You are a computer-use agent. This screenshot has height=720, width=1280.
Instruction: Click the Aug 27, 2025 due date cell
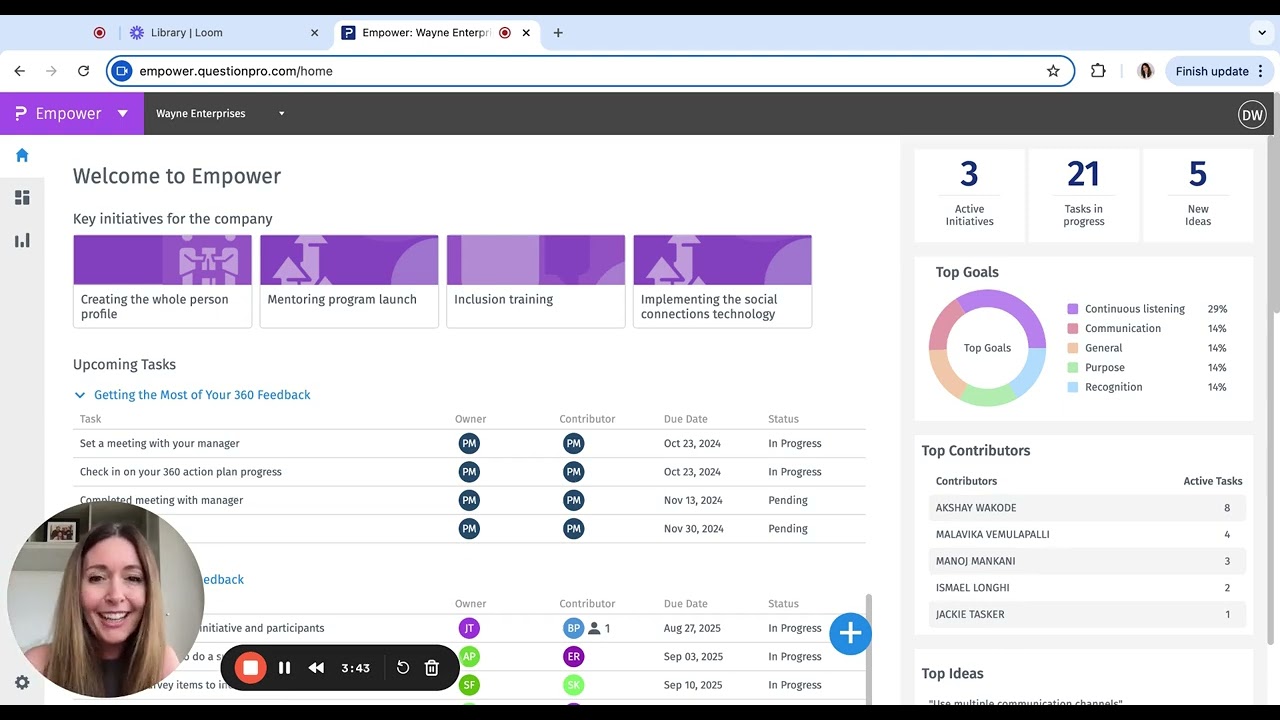[693, 628]
